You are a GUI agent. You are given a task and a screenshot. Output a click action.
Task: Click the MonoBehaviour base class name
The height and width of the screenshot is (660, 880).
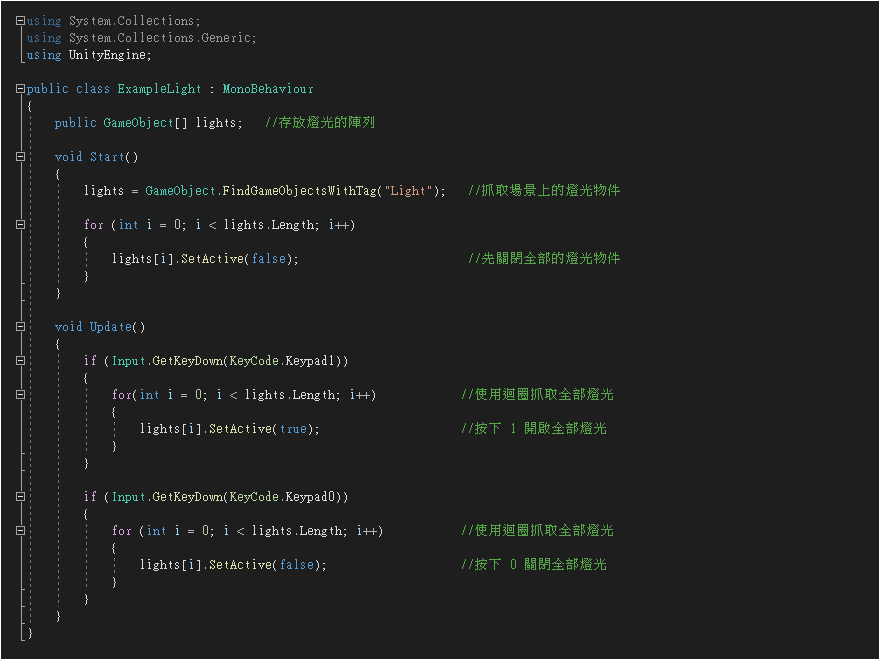(267, 89)
